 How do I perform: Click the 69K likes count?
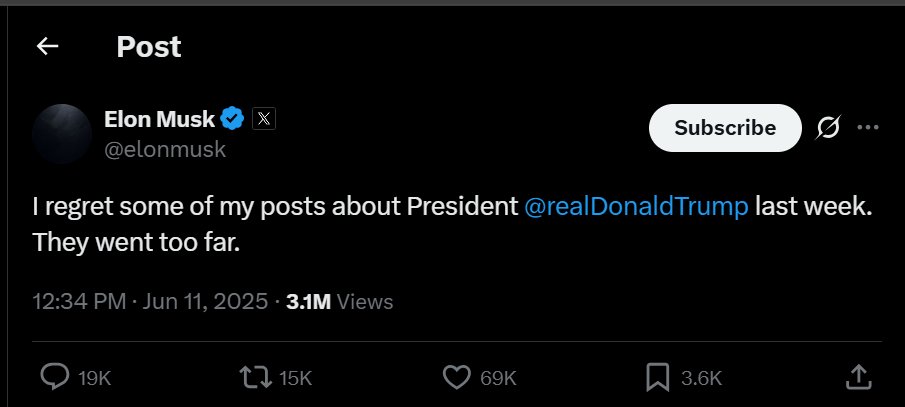point(498,378)
